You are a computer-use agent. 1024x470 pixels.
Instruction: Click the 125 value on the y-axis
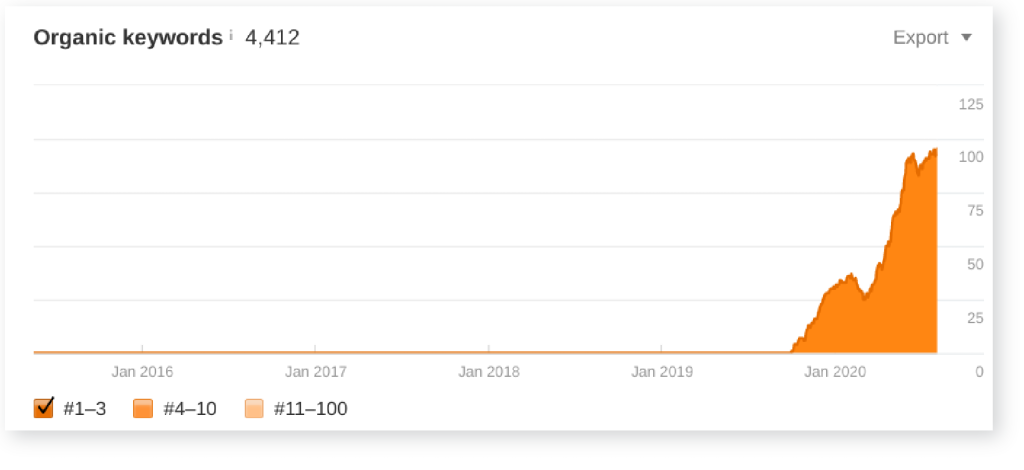coord(971,104)
